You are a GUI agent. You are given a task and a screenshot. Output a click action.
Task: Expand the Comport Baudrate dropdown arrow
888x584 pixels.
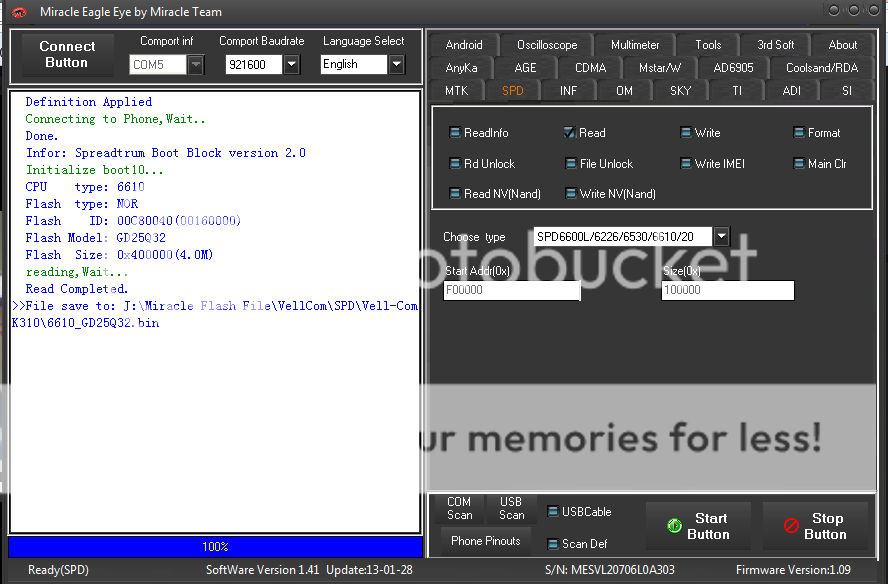[x=291, y=65]
